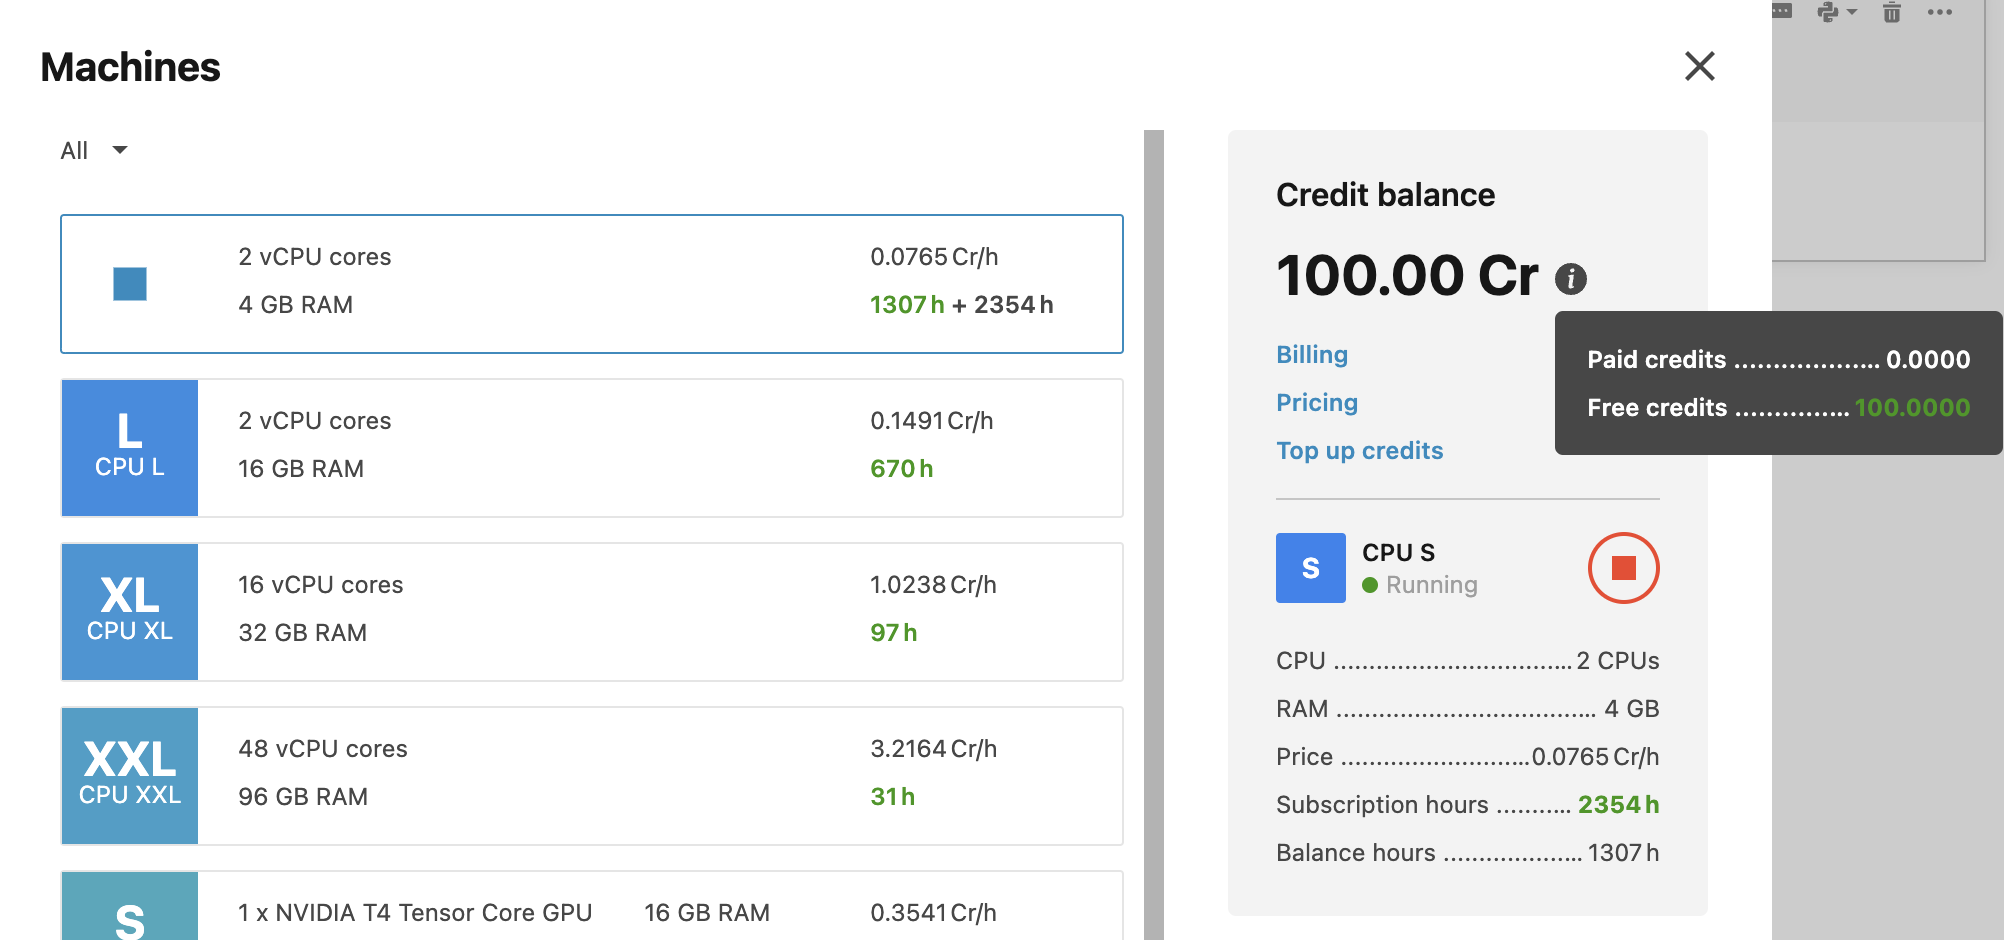
Task: Open the Pricing link
Action: (1317, 403)
